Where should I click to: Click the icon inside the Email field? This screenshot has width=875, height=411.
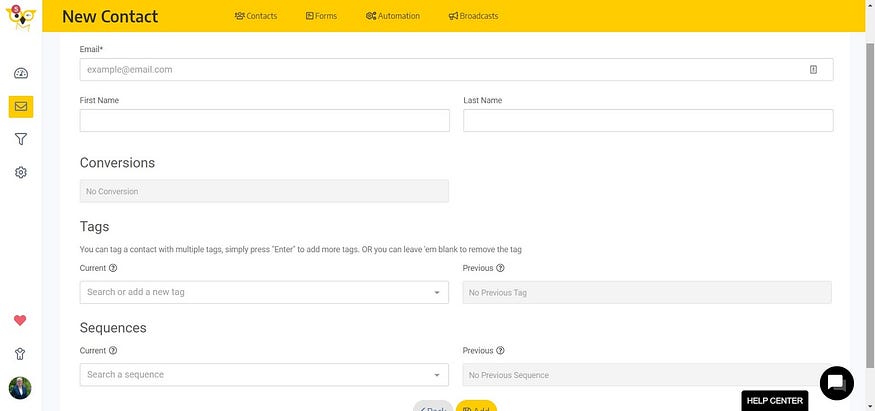click(x=813, y=70)
